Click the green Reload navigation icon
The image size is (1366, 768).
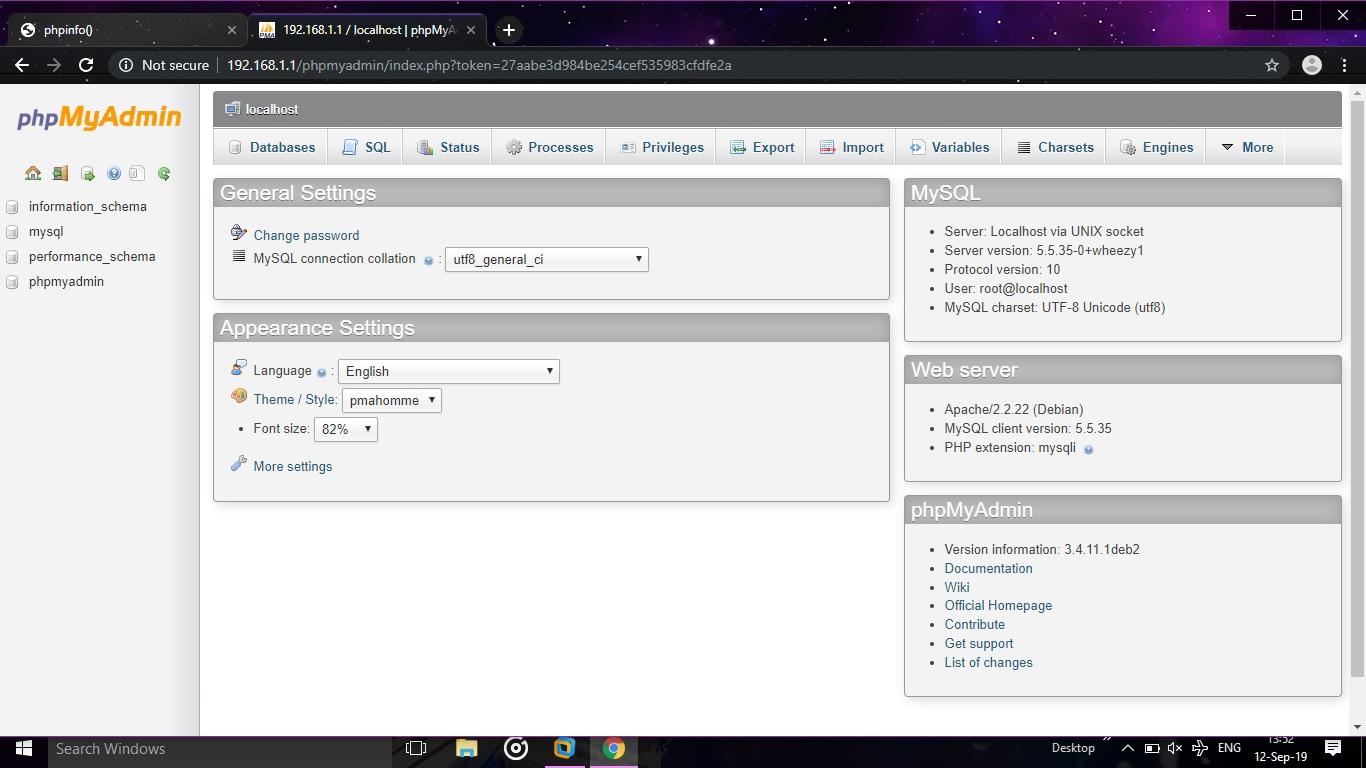pyautogui.click(x=164, y=174)
